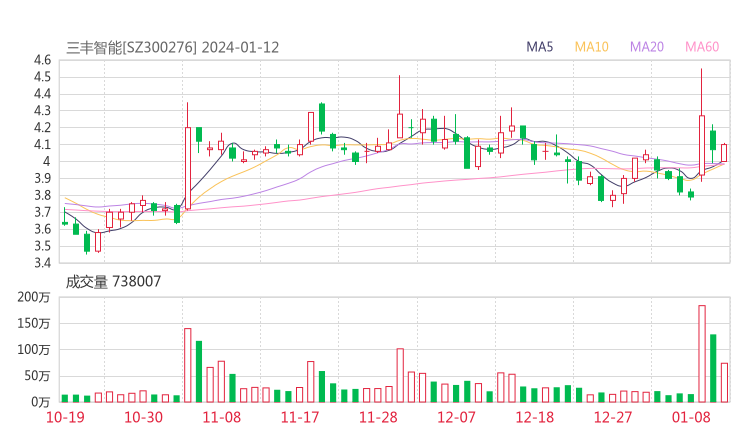Click the 200万 volume axis label
This screenshot has height=440, width=740.
34,297
